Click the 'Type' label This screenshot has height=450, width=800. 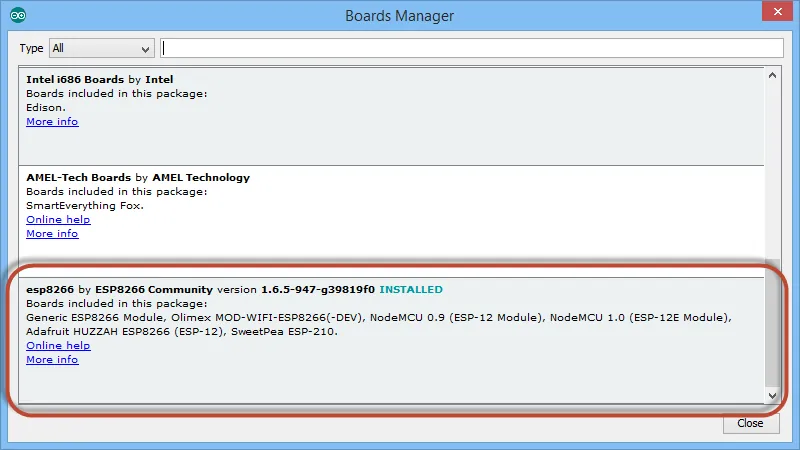pyautogui.click(x=31, y=48)
